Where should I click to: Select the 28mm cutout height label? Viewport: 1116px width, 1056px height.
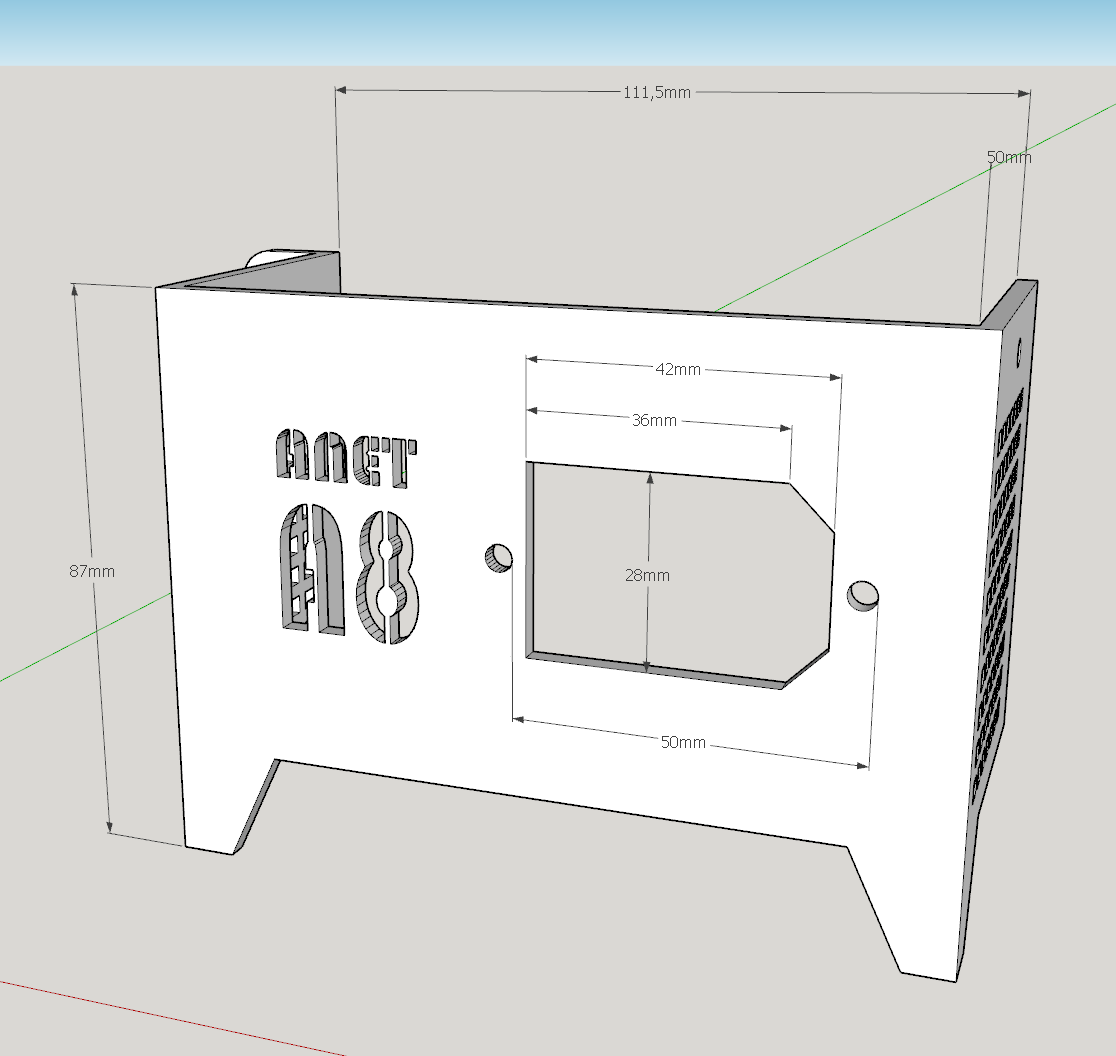coord(647,575)
